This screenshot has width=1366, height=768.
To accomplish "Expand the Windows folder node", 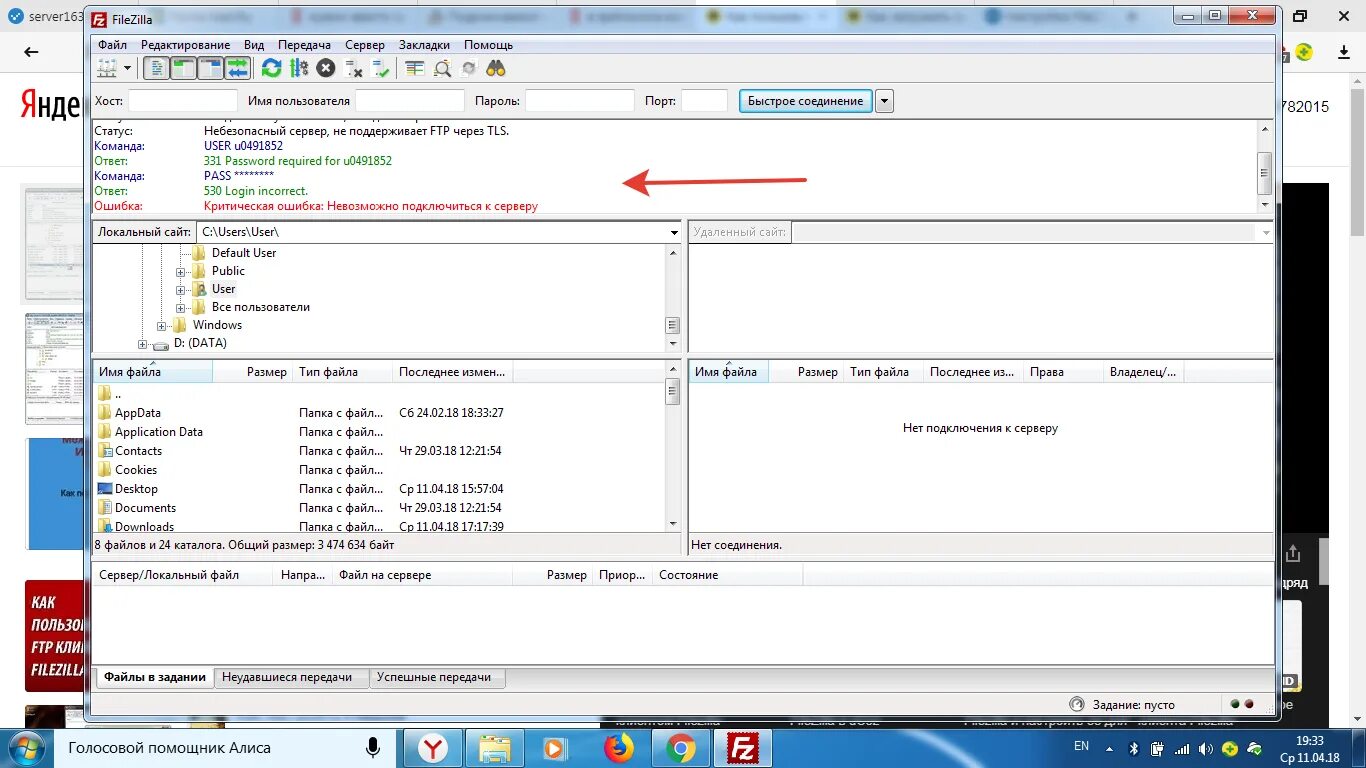I will coord(162,326).
